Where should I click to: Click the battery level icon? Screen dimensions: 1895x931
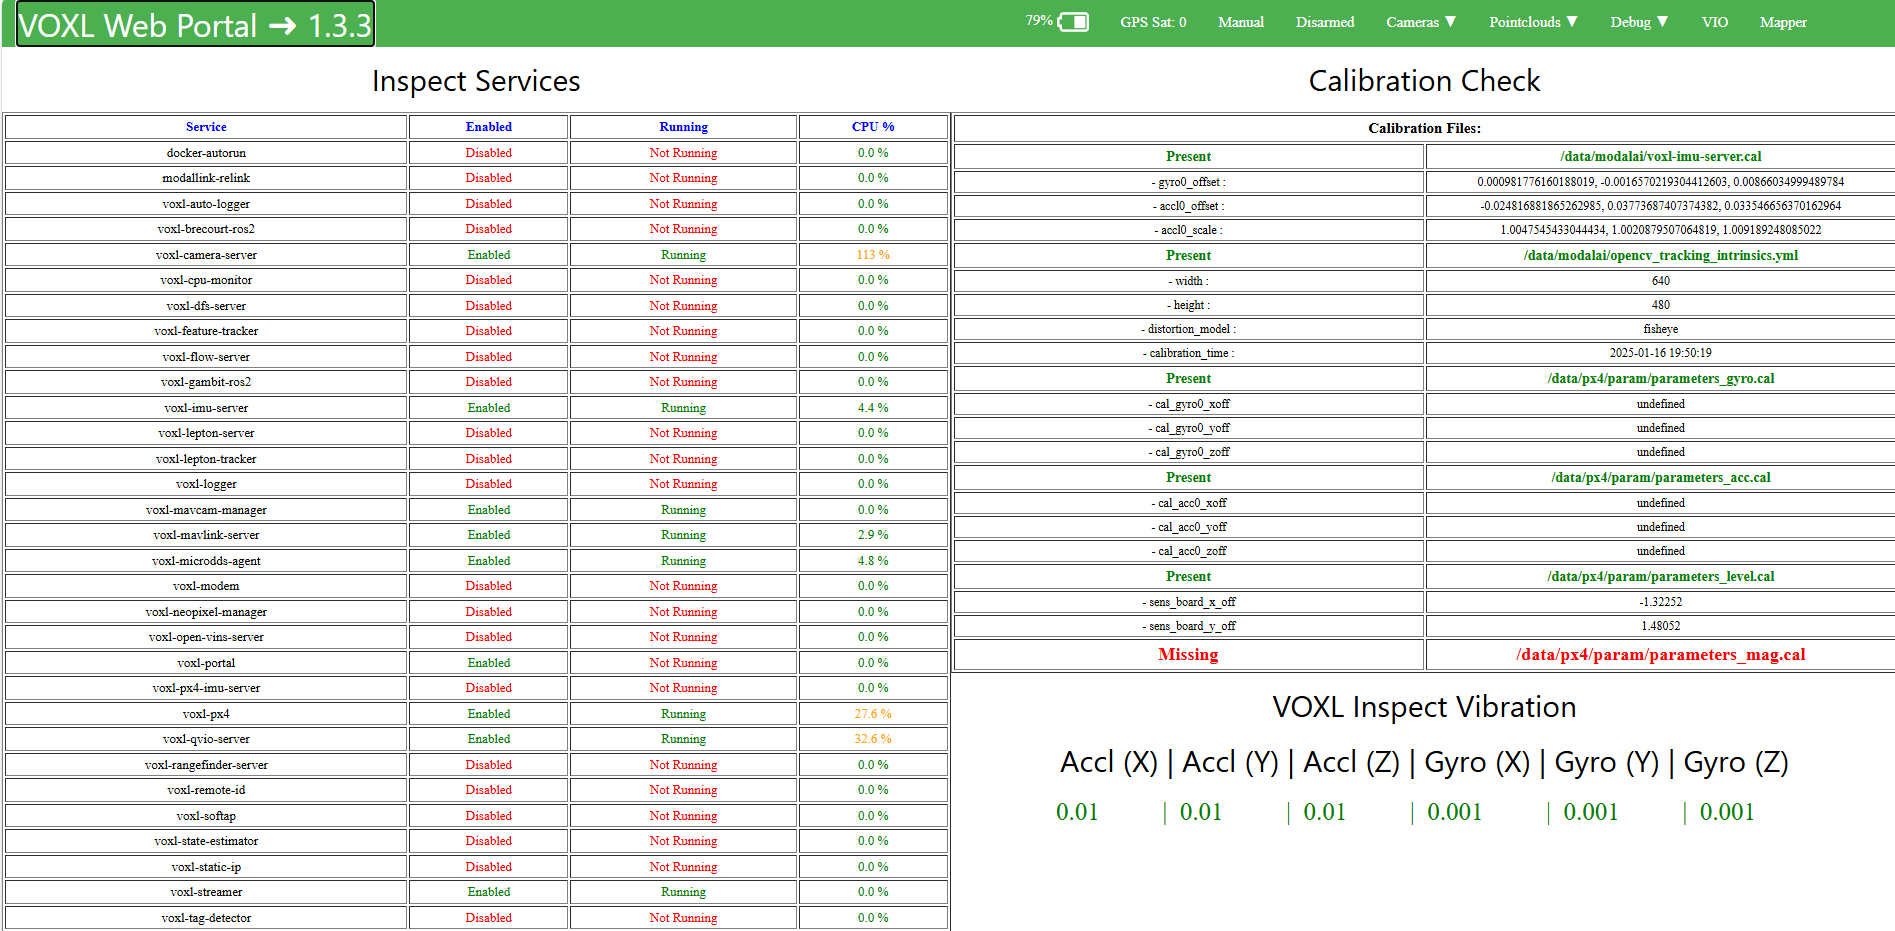pos(1072,22)
